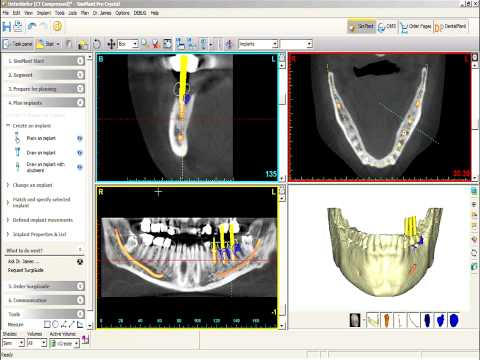Toggle the Task pane button
This screenshot has height=360, width=480.
[18, 44]
